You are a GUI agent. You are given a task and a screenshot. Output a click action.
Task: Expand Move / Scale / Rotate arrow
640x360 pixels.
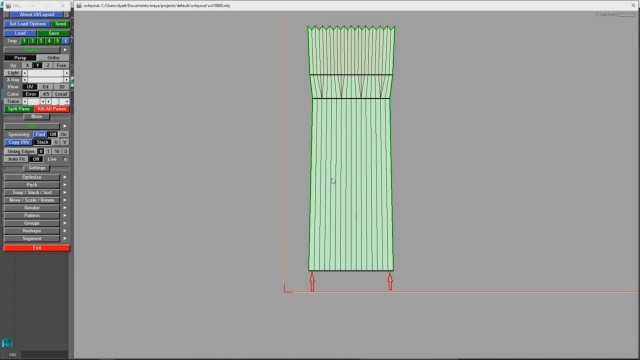pyautogui.click(x=65, y=200)
